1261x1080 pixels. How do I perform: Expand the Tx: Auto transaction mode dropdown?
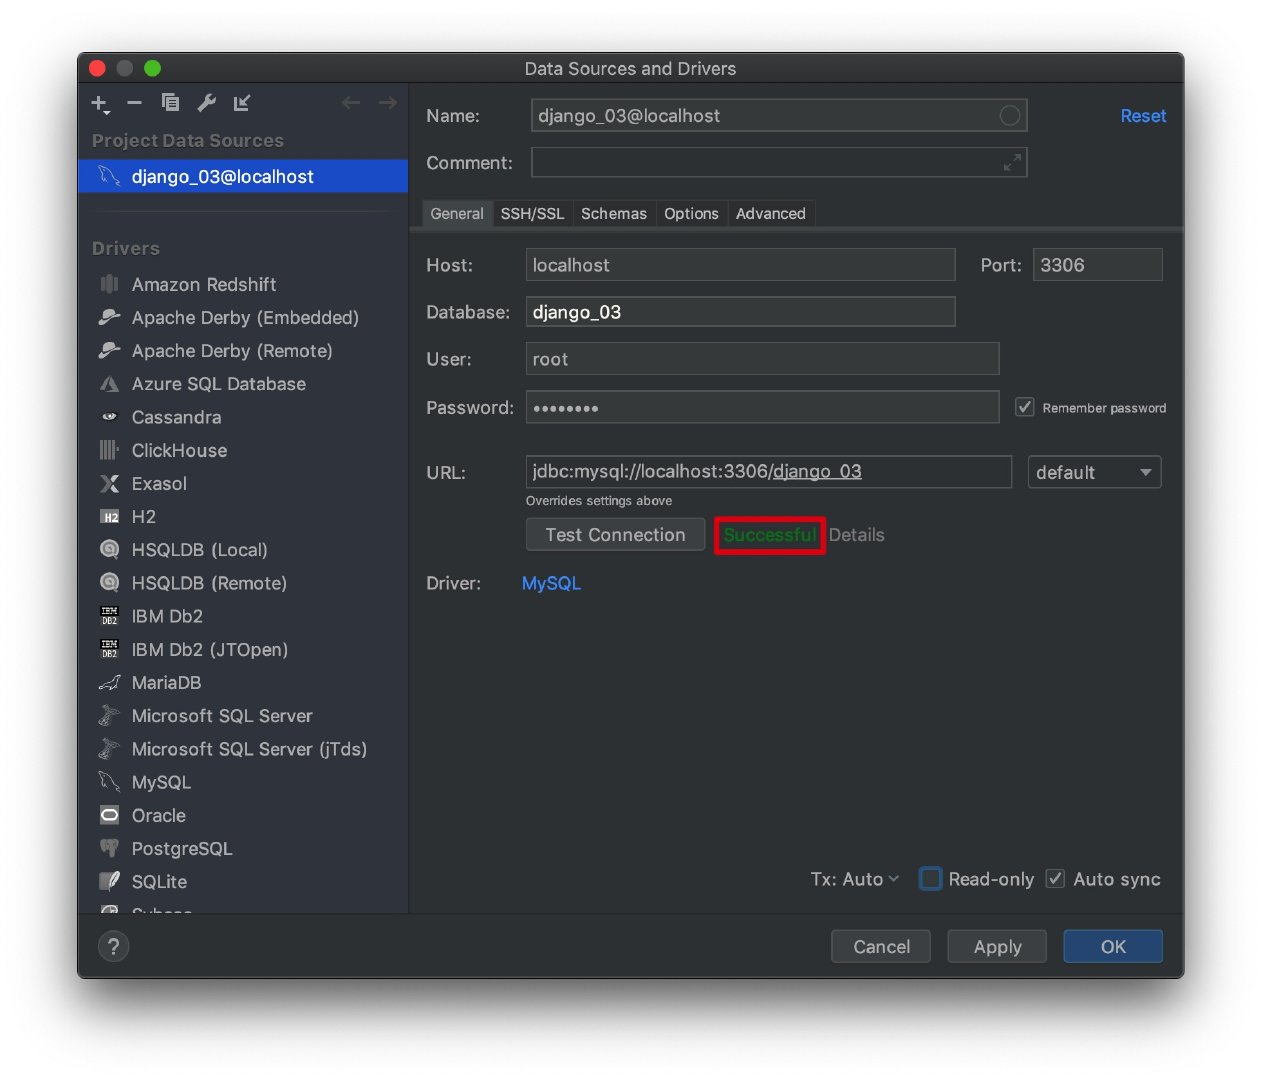(855, 879)
